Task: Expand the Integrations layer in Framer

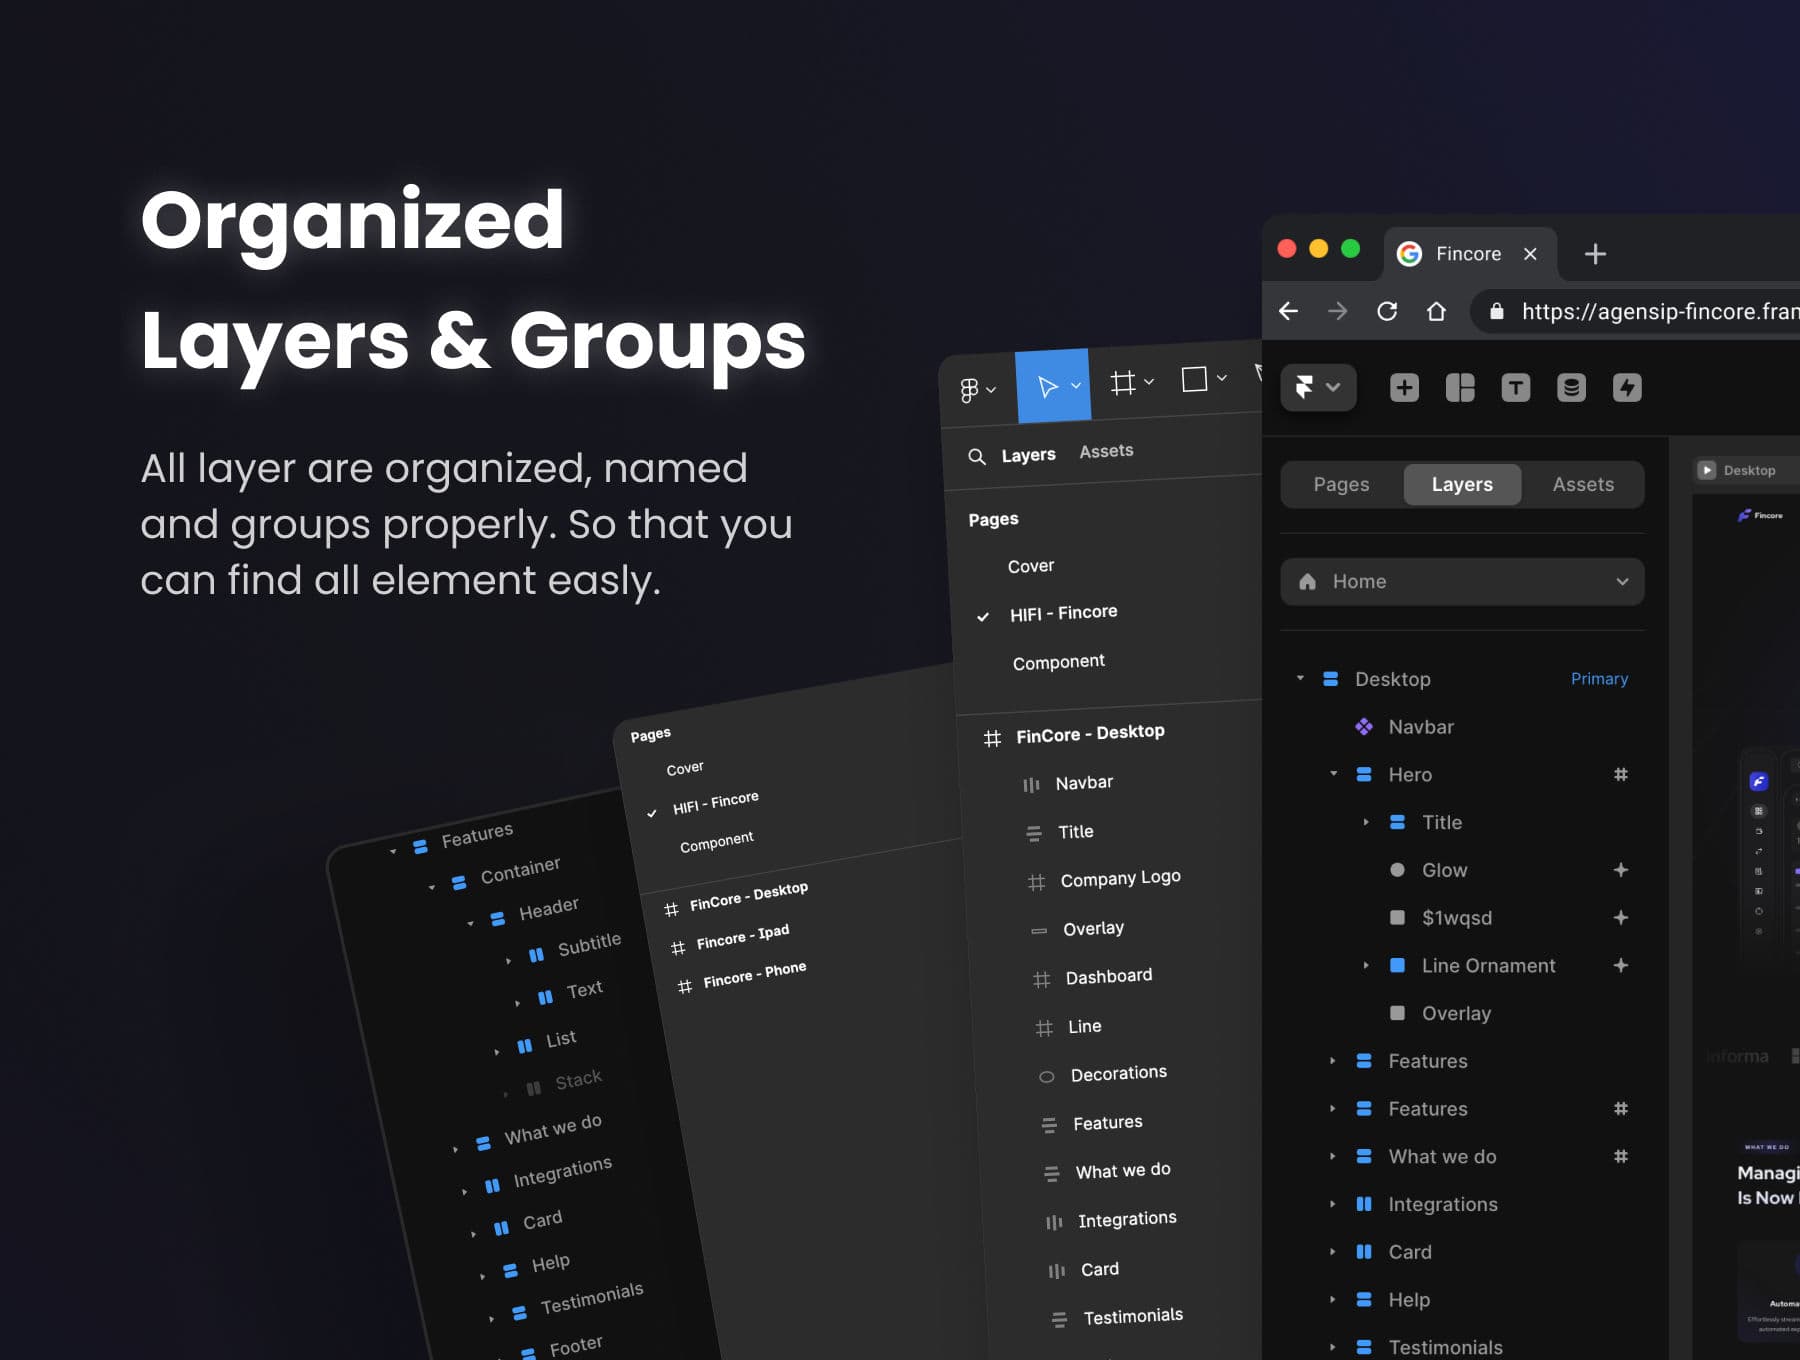Action: pos(1332,1204)
